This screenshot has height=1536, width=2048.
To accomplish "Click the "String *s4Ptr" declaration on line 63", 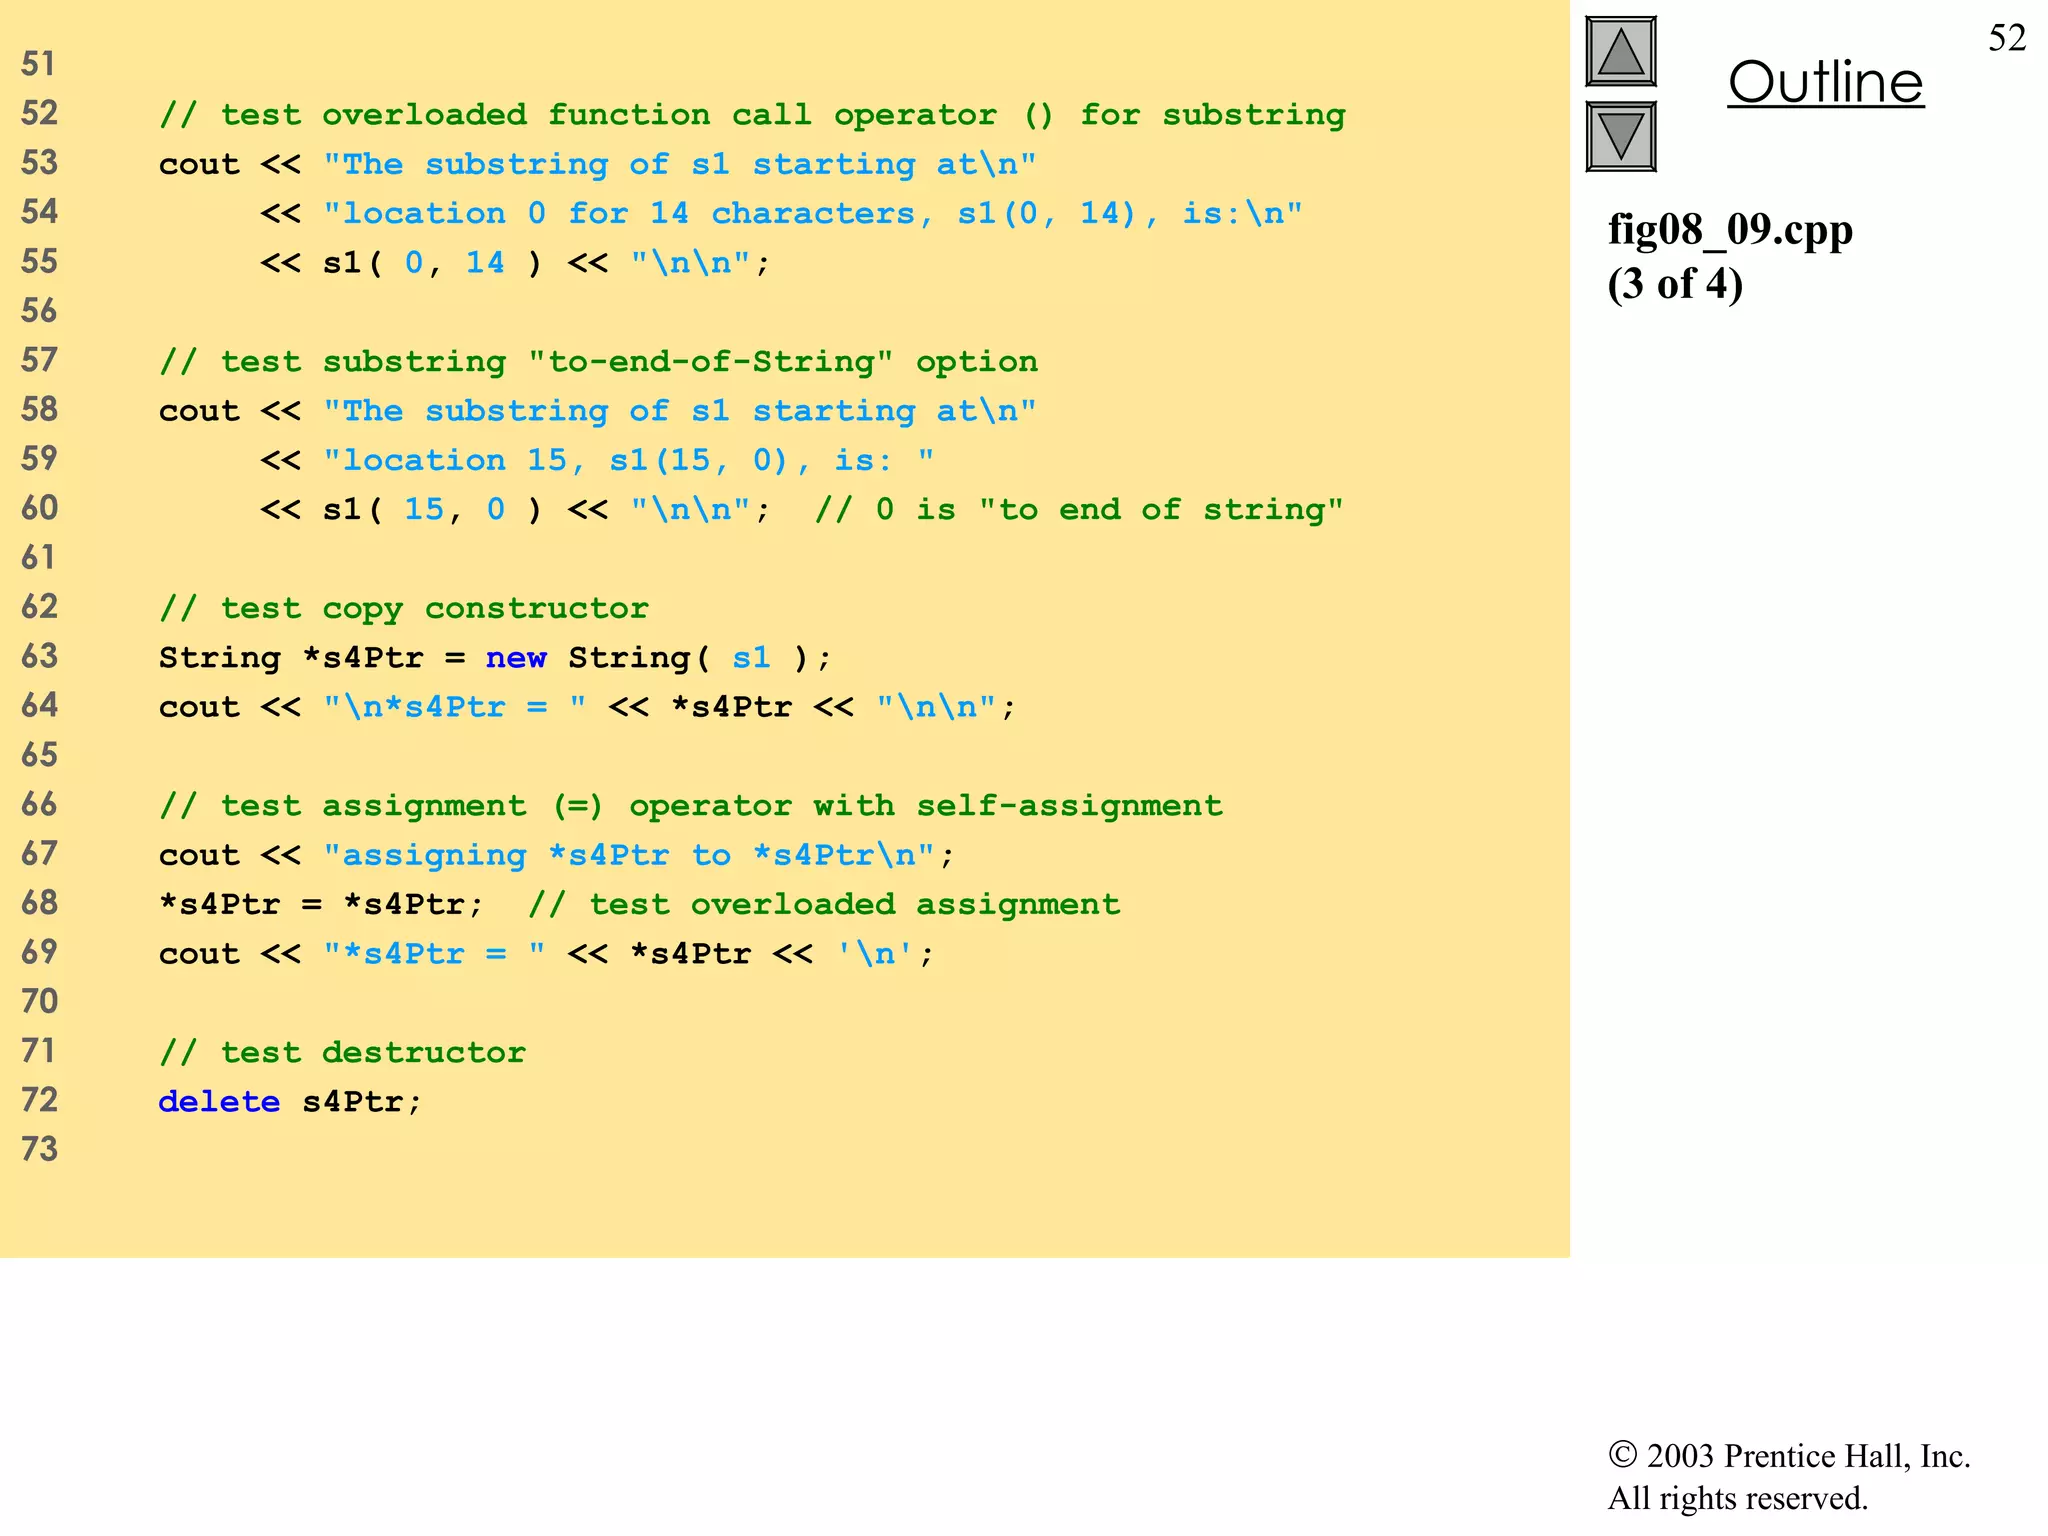I will tap(291, 658).
